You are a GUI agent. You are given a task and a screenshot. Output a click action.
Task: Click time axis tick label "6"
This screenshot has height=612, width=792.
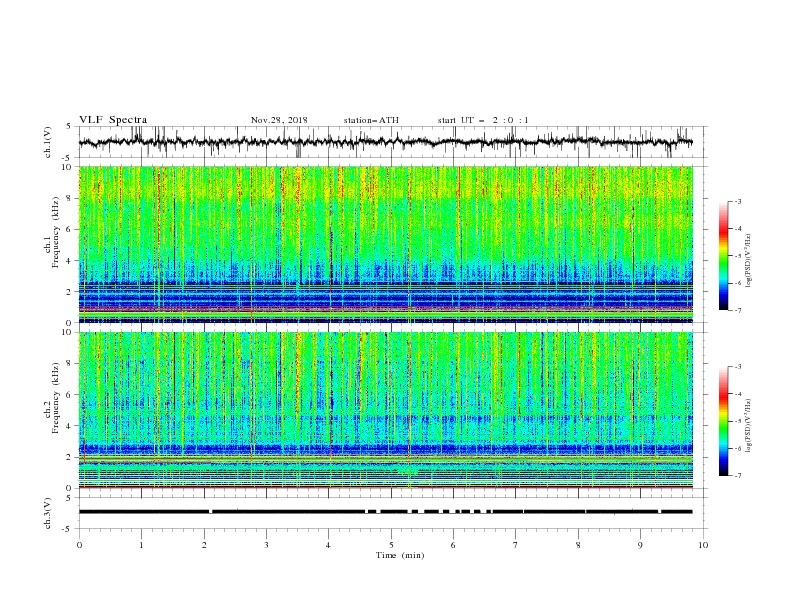coord(453,545)
